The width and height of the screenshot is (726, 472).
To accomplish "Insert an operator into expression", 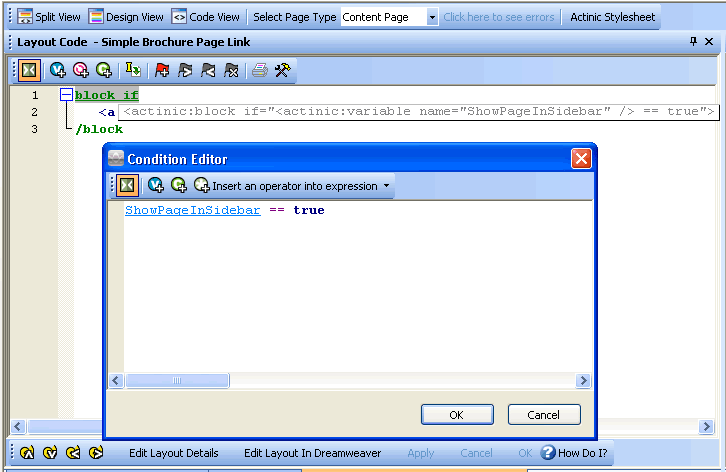I will point(294,186).
